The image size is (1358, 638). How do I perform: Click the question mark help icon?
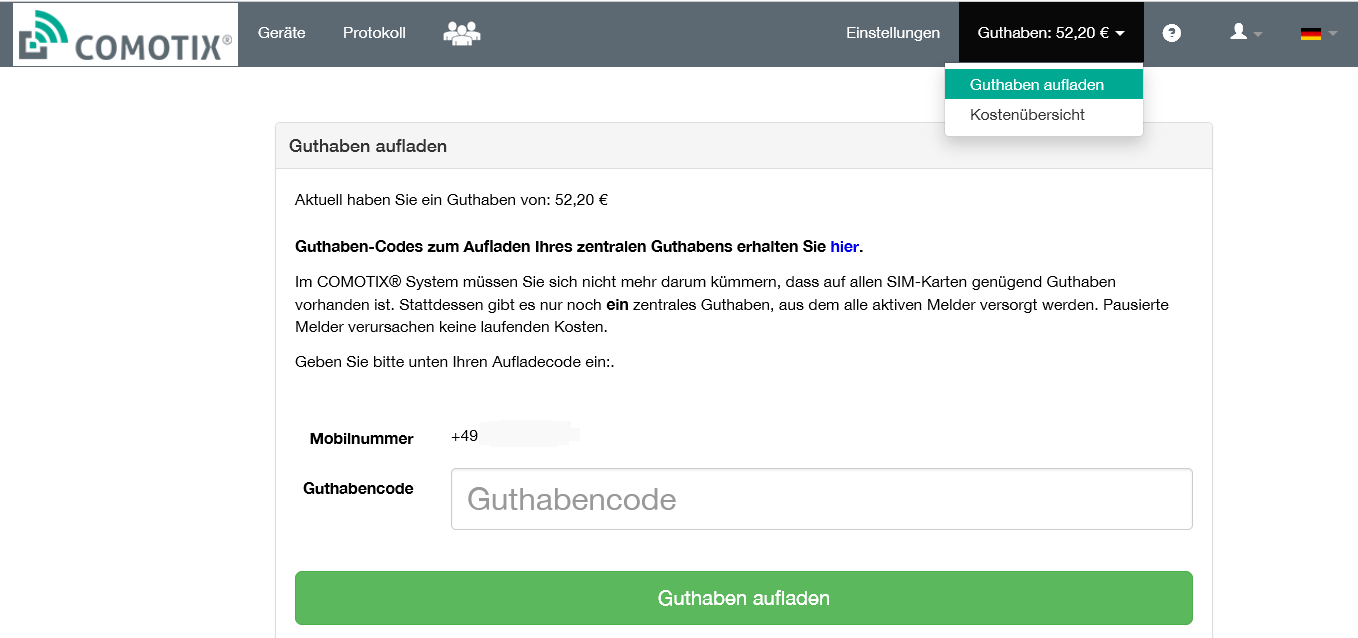1172,33
